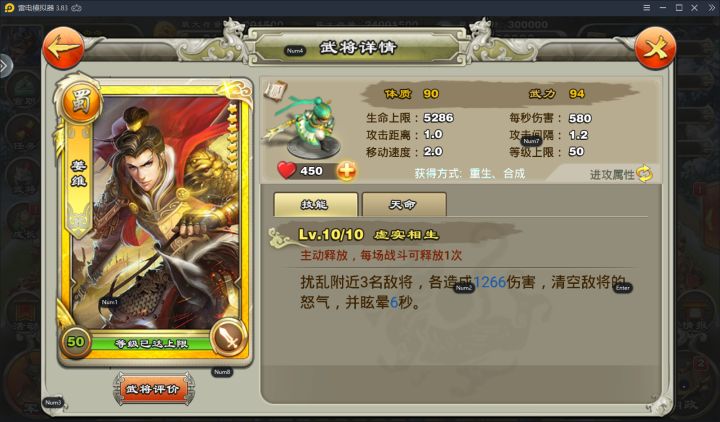
Task: Click the 虚实相生 skill title
Action: [x=406, y=235]
